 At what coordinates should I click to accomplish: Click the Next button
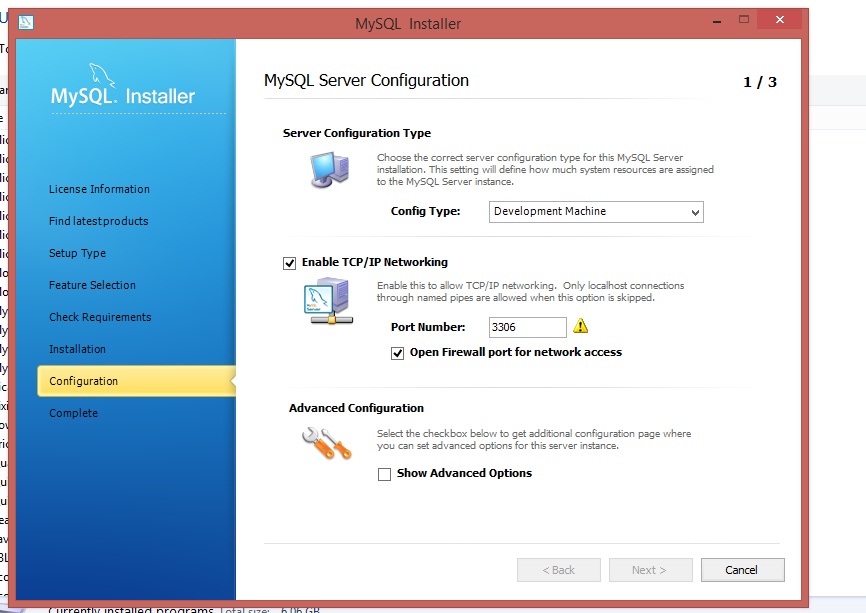click(650, 570)
